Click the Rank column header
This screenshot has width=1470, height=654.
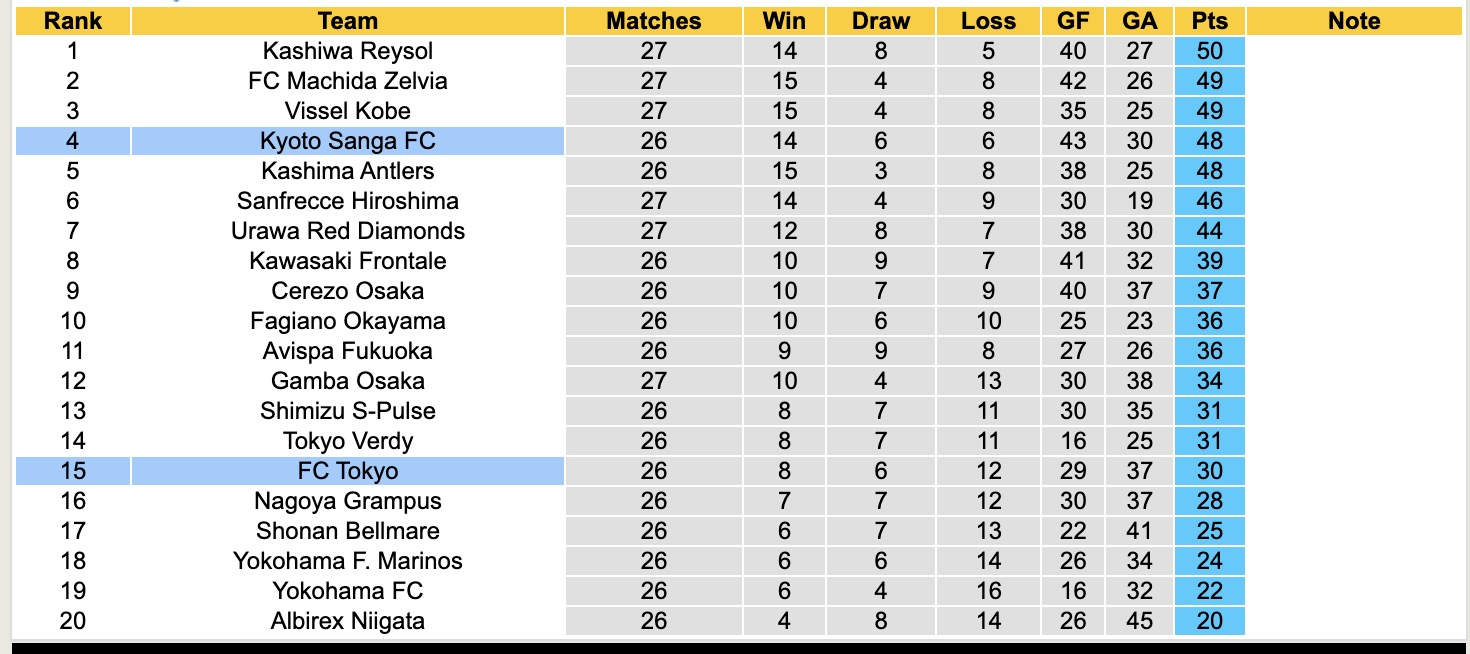coord(72,21)
